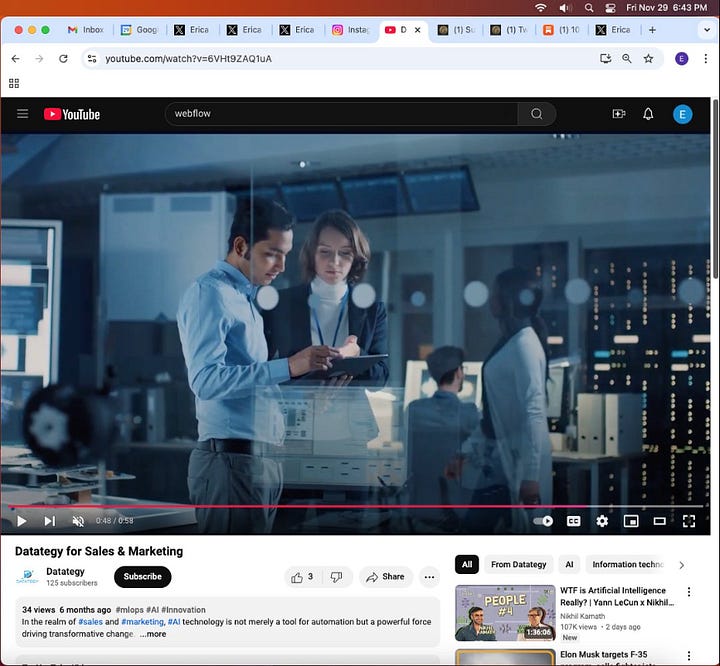Image resolution: width=720 pixels, height=666 pixels.
Task: Open the #sales hashtag link
Action: point(90,622)
